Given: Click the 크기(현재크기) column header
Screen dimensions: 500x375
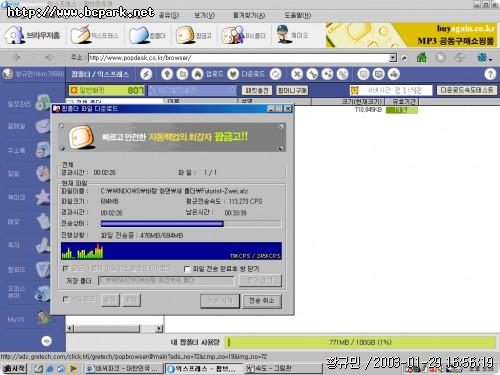Looking at the screenshot, I should click(348, 102).
